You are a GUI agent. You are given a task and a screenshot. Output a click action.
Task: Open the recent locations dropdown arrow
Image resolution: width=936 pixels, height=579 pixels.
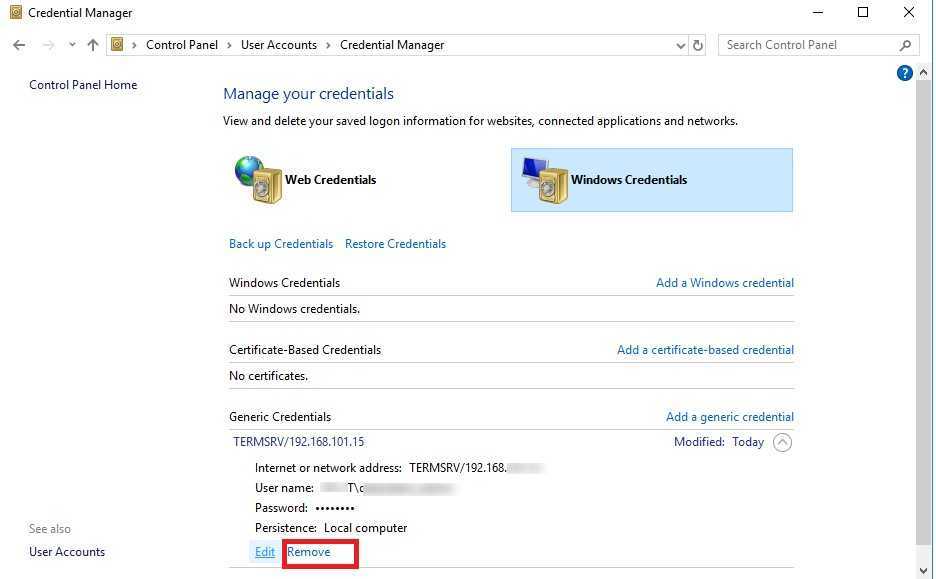tap(72, 45)
